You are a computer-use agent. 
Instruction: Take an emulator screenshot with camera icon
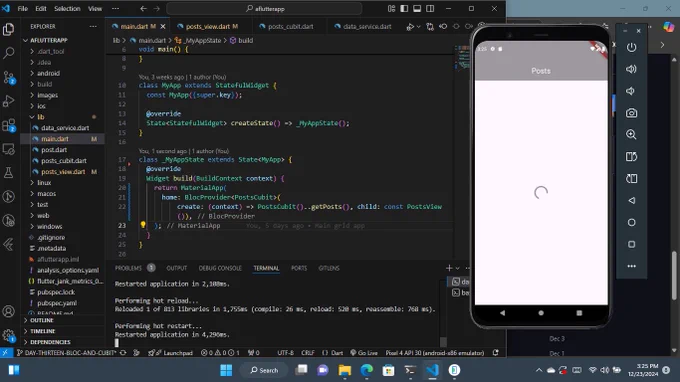pos(631,113)
